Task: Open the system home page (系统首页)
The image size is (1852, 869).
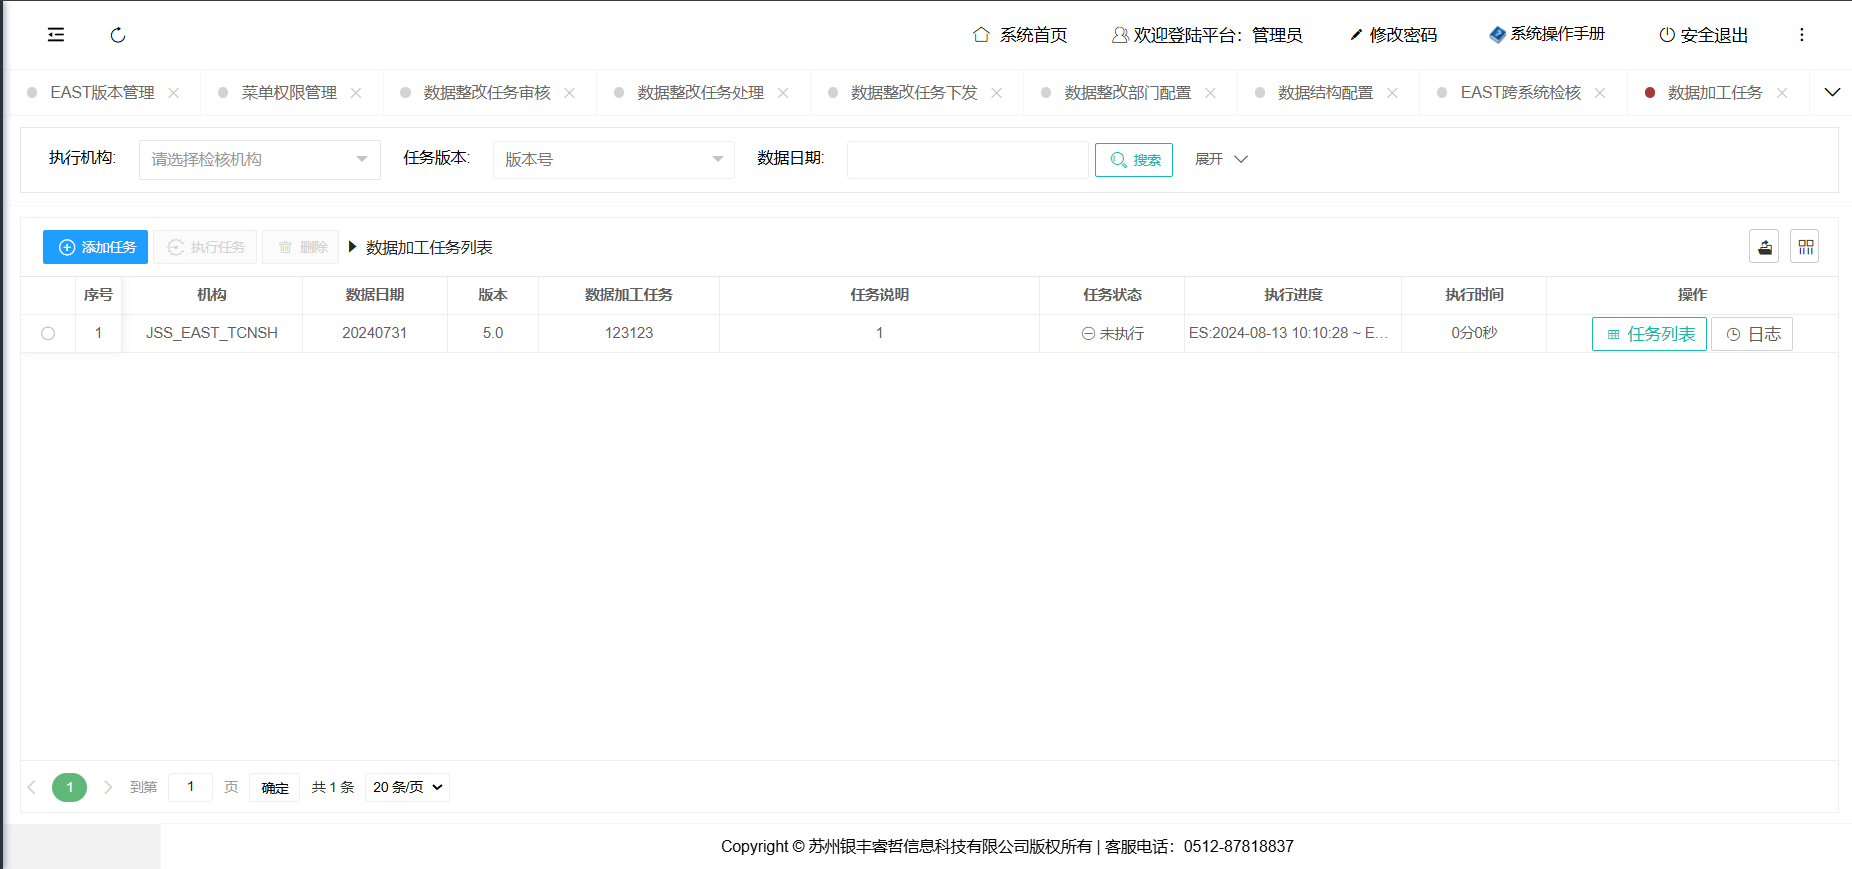Action: [x=1020, y=35]
